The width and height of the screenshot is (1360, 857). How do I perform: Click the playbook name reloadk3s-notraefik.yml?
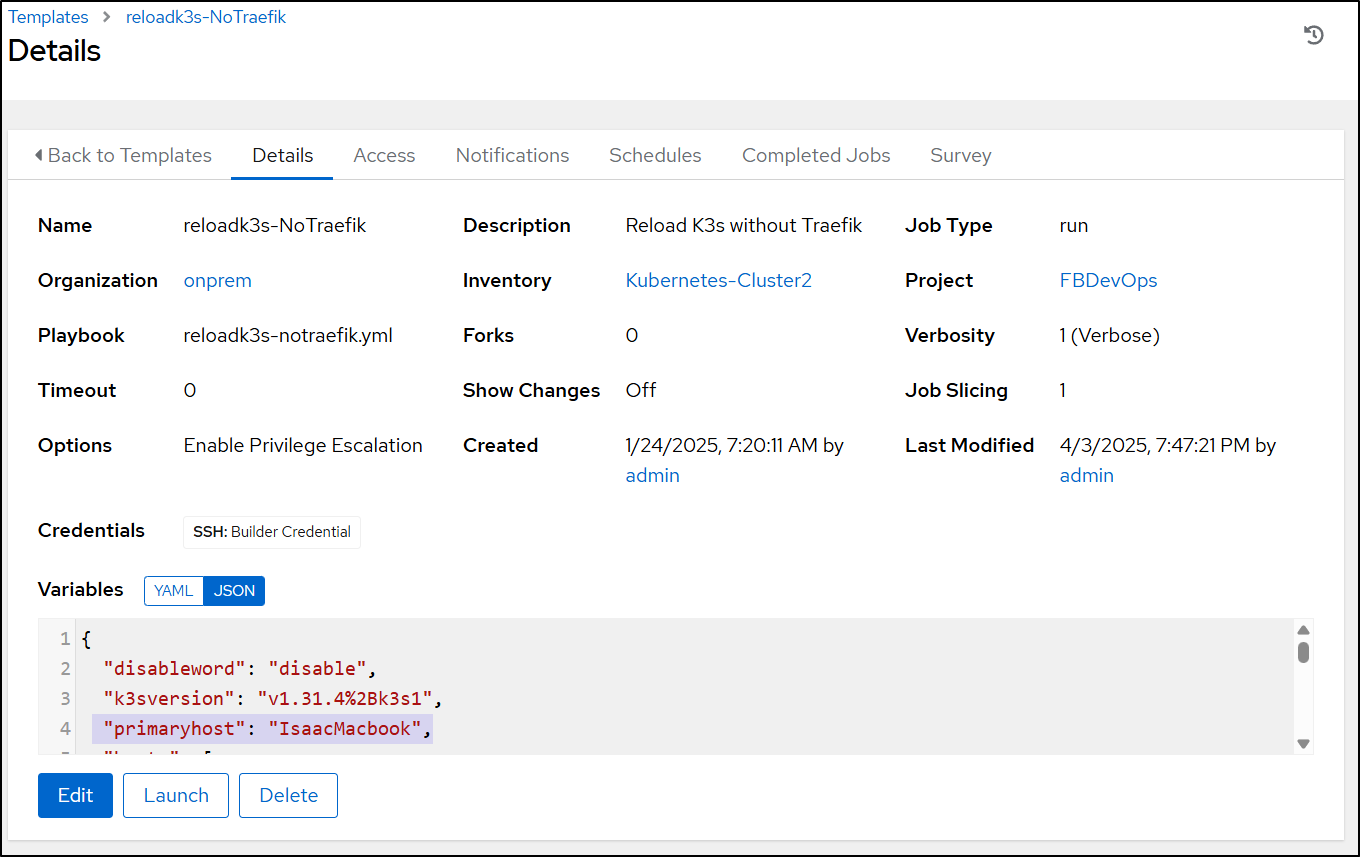click(x=288, y=335)
